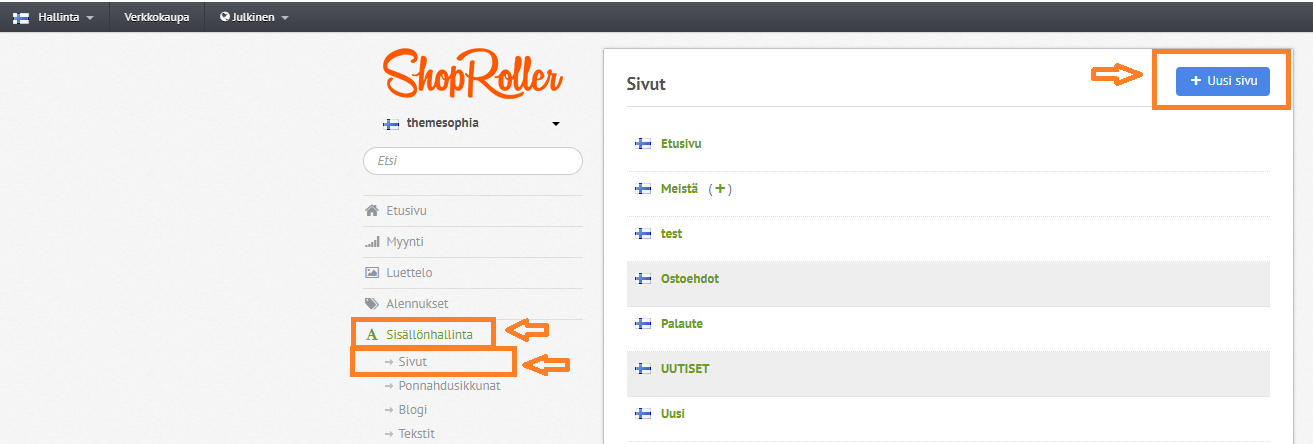Select the Sivut submenu item
This screenshot has width=1313, height=444.
[x=412, y=362]
